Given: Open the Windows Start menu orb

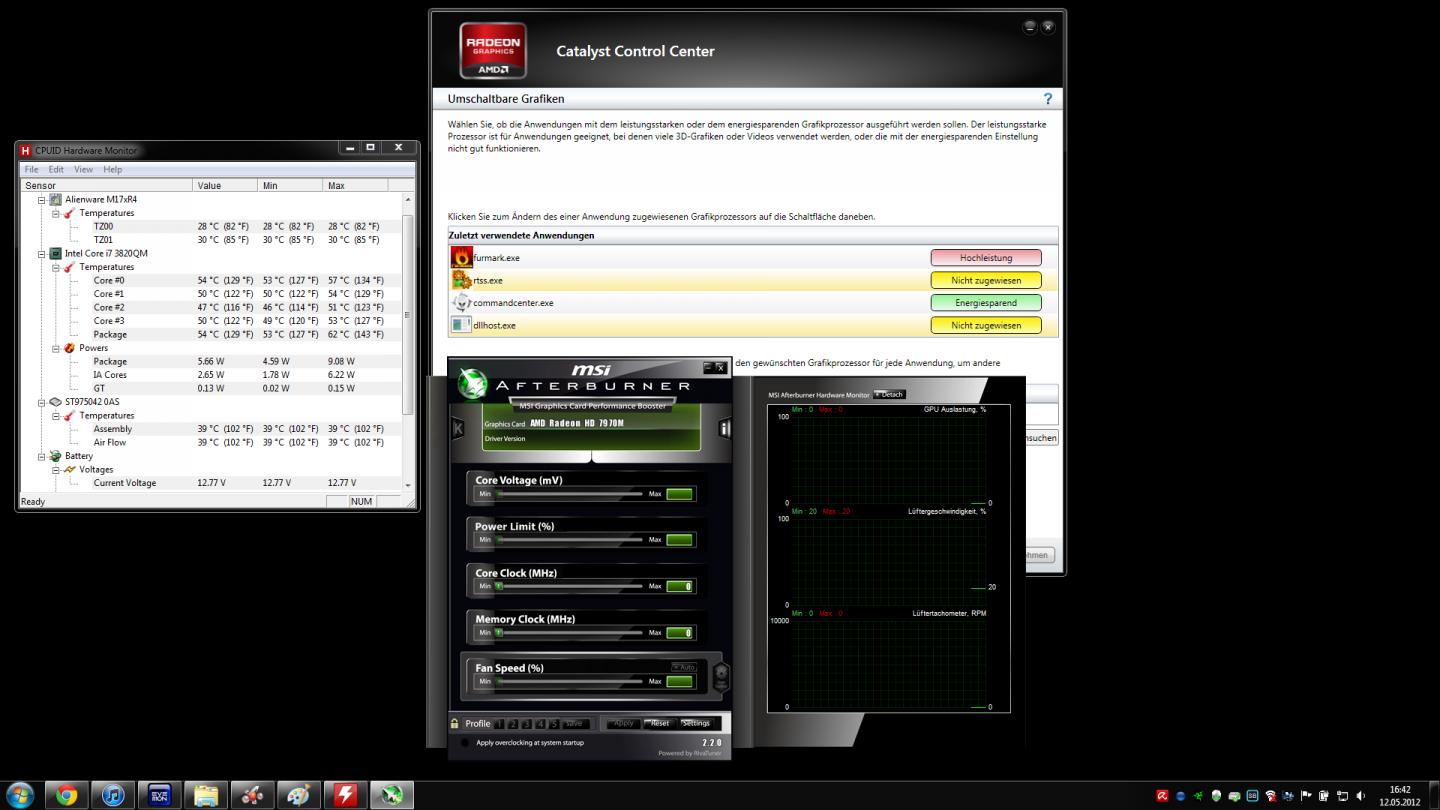Looking at the screenshot, I should 20,795.
